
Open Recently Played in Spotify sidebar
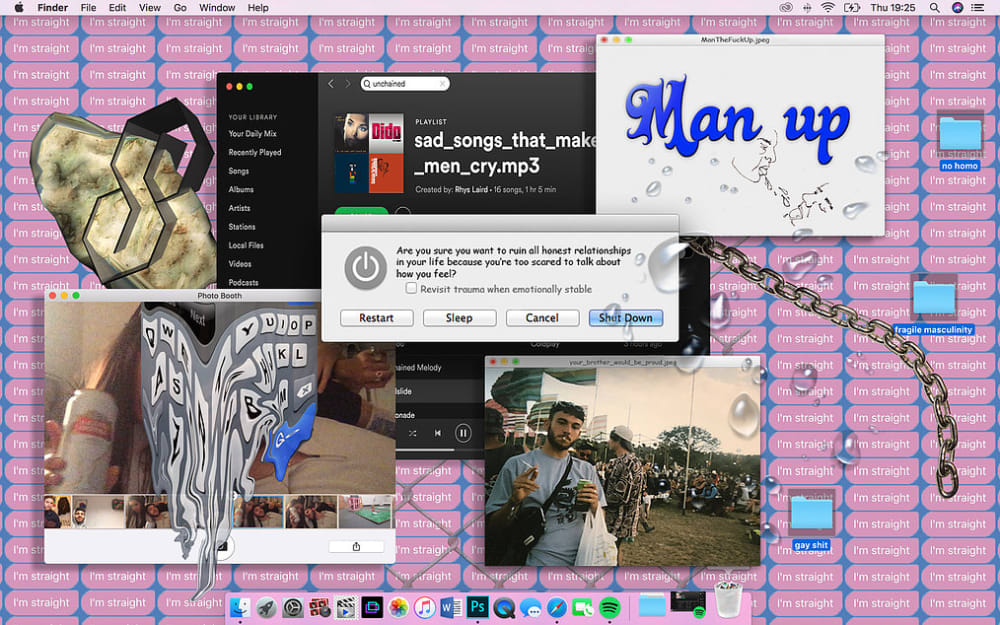point(255,152)
